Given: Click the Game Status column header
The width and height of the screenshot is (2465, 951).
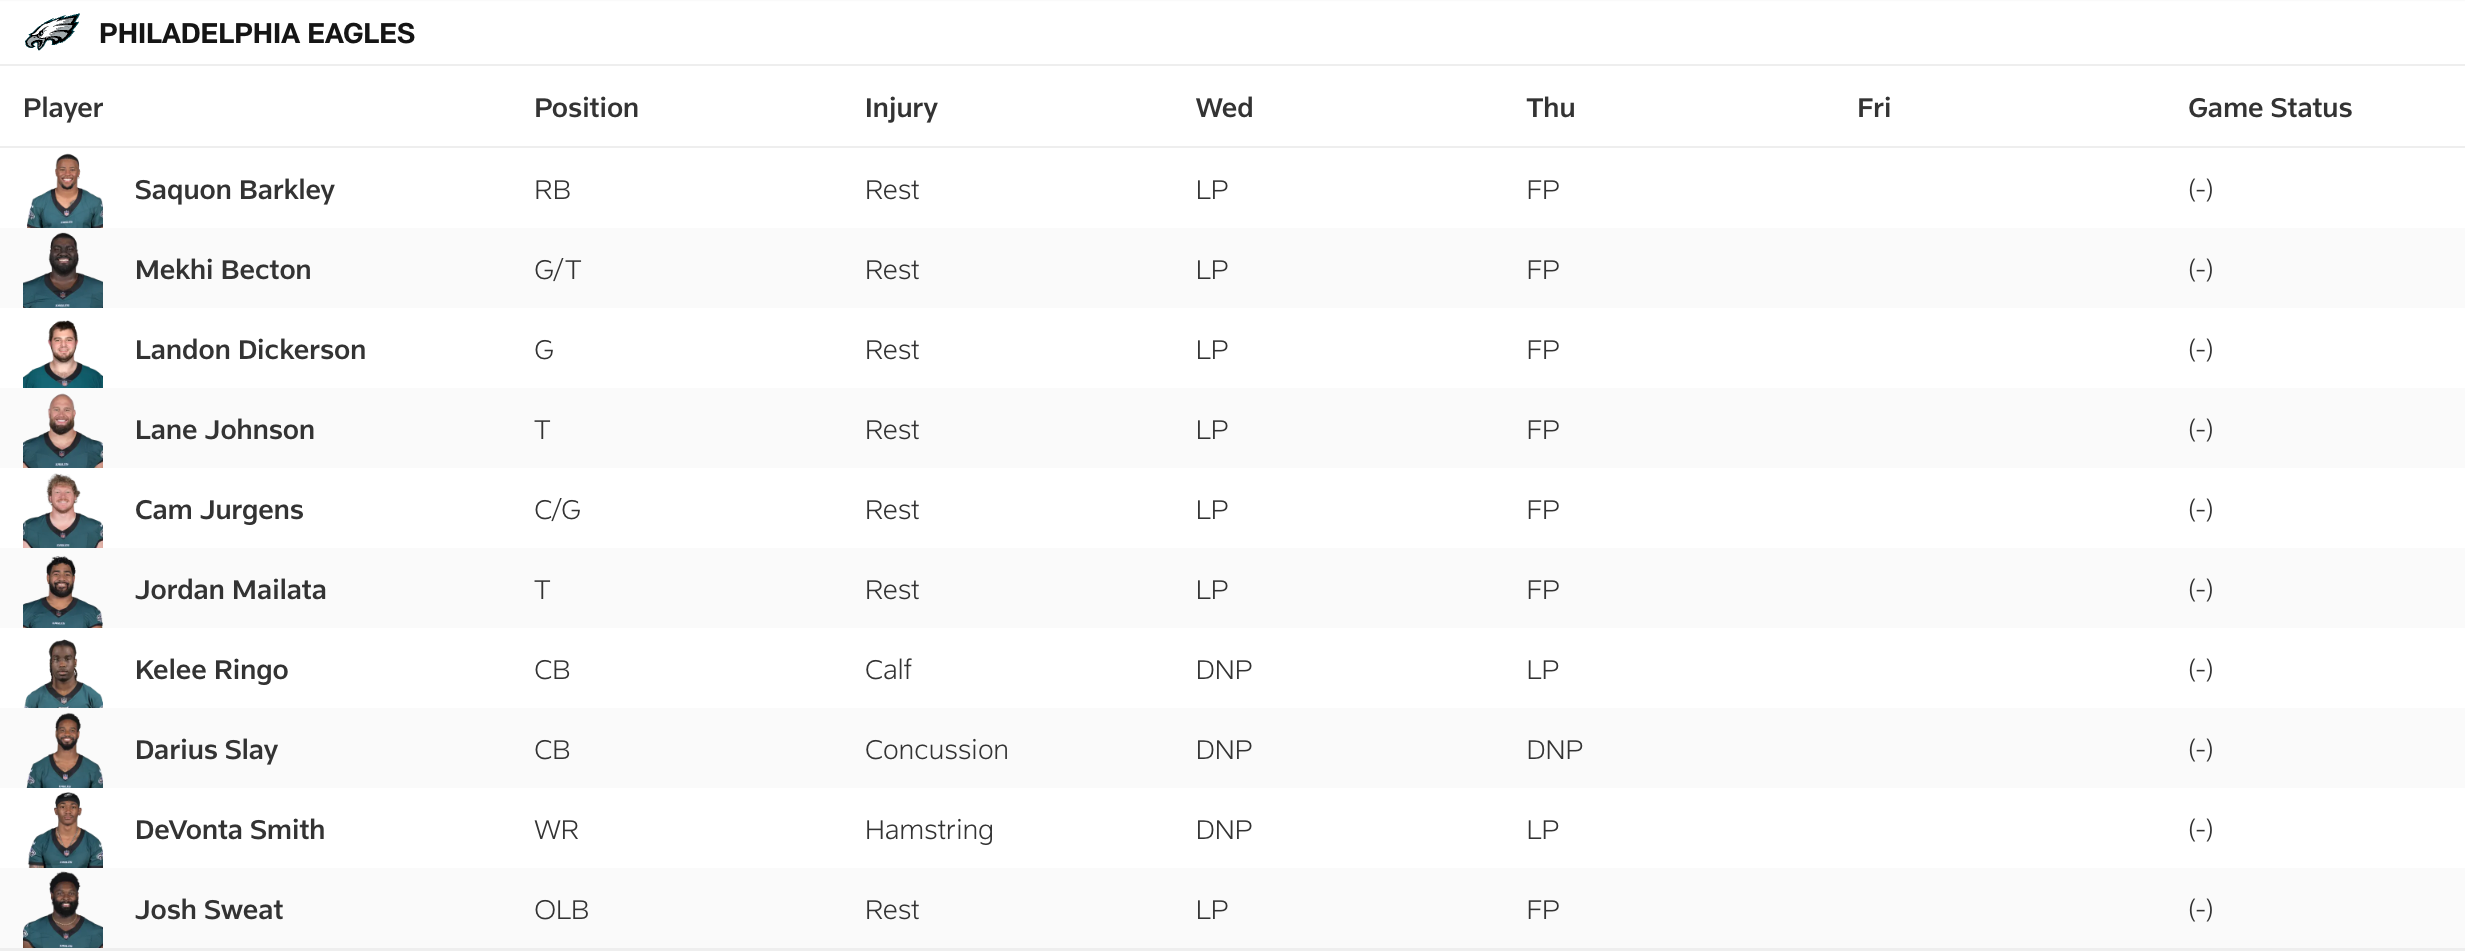Looking at the screenshot, I should [2269, 108].
